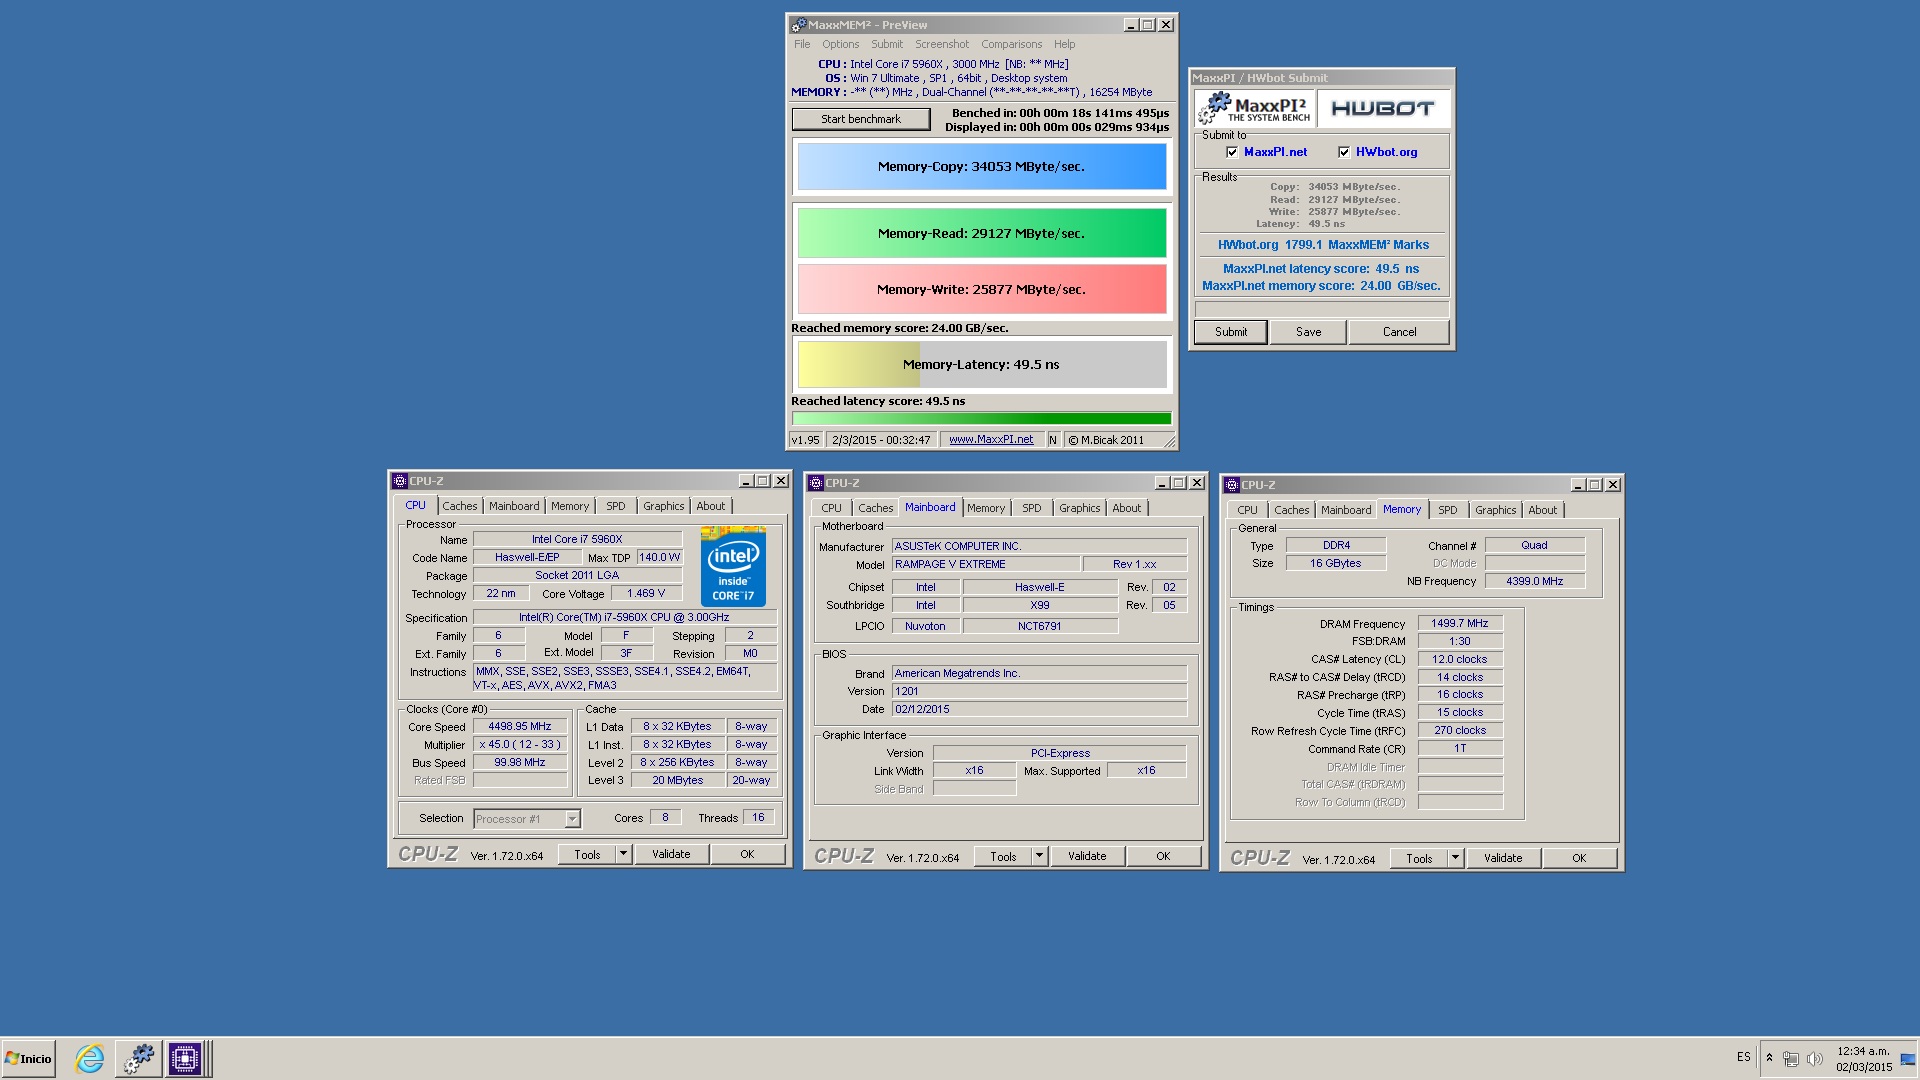
Task: Select Mainboard tab in the Memory window
Action: pos(1345,510)
